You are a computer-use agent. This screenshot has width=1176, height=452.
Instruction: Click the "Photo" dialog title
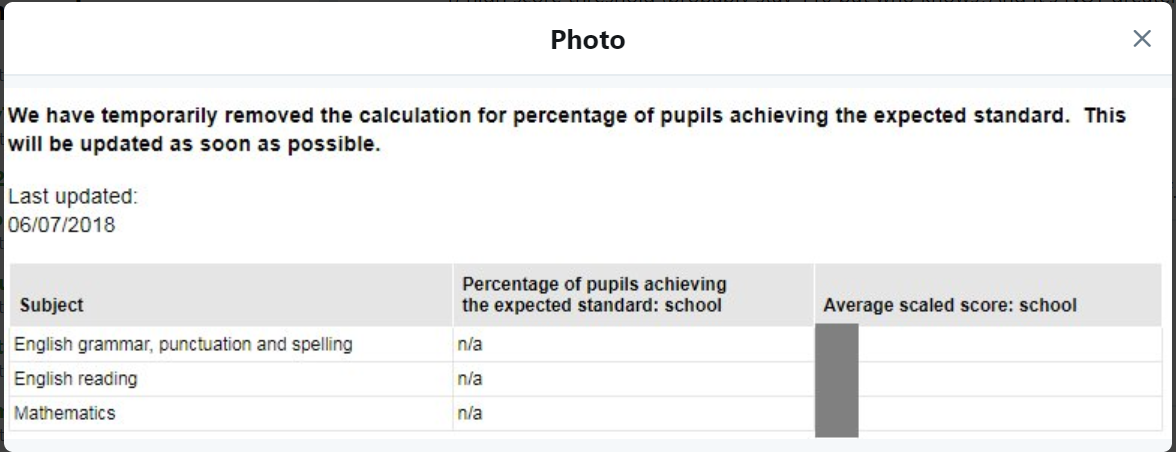click(588, 40)
